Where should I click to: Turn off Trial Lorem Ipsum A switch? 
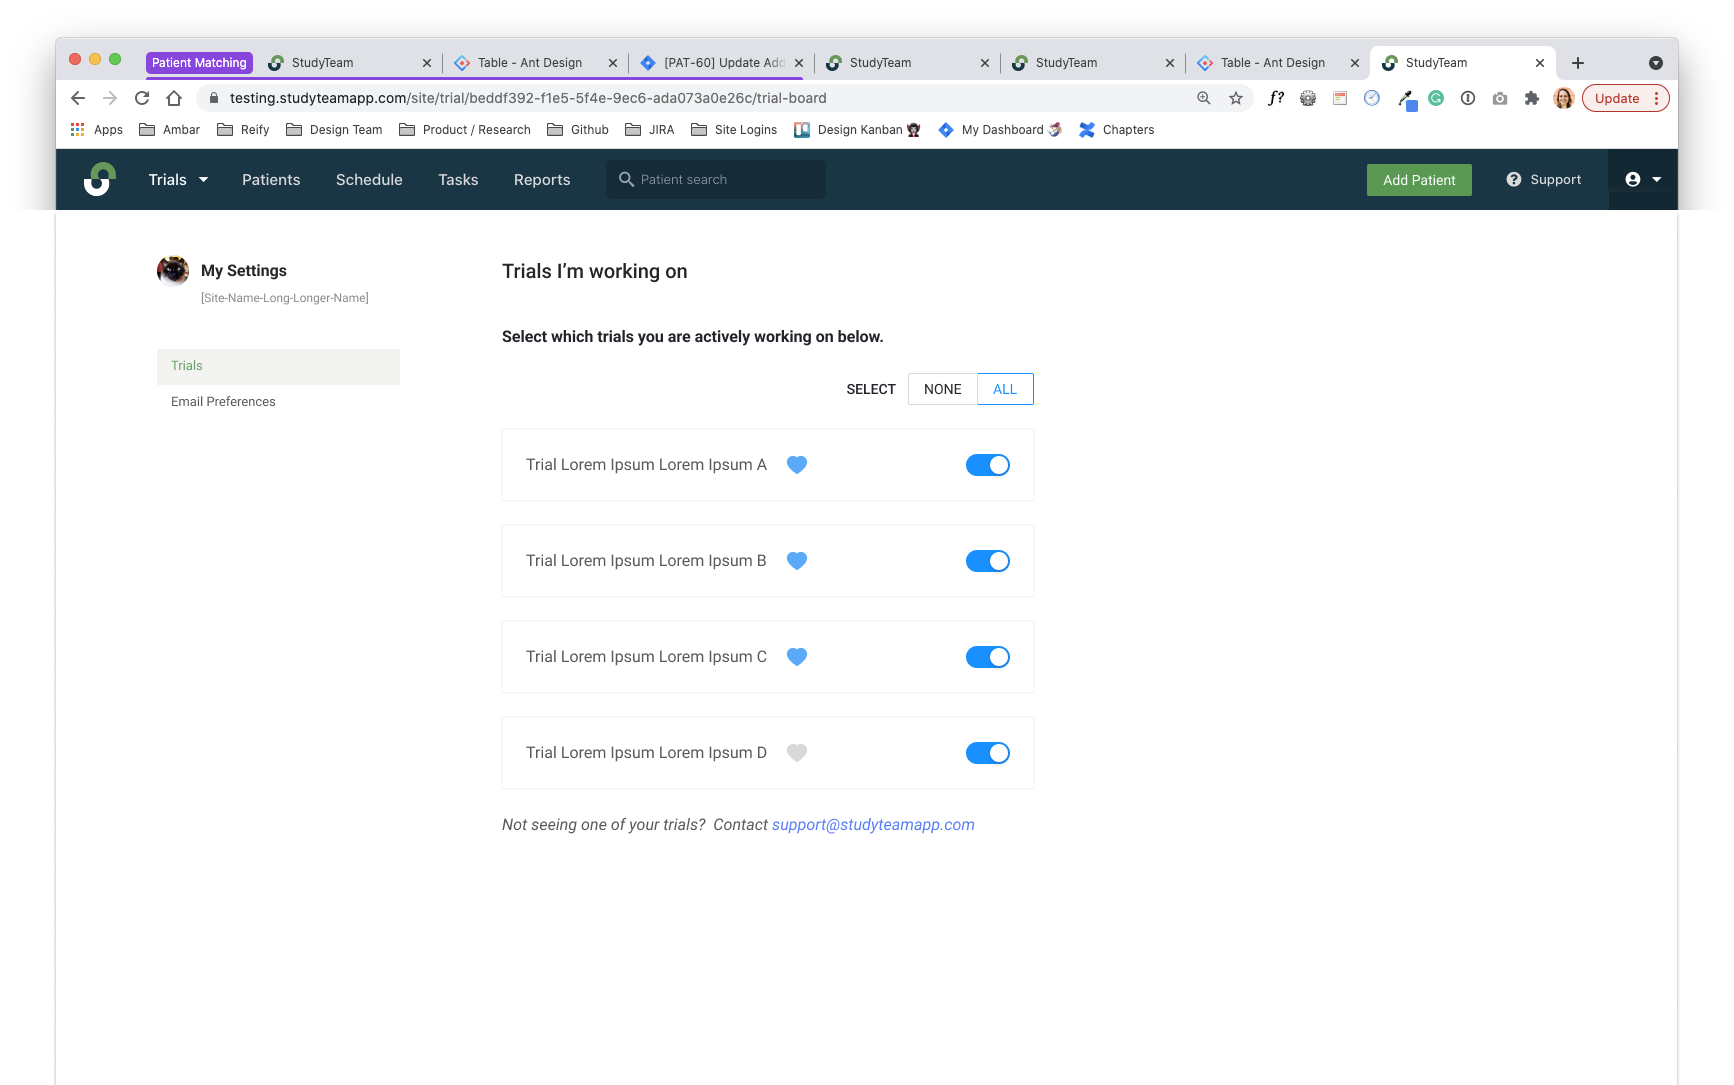(988, 465)
